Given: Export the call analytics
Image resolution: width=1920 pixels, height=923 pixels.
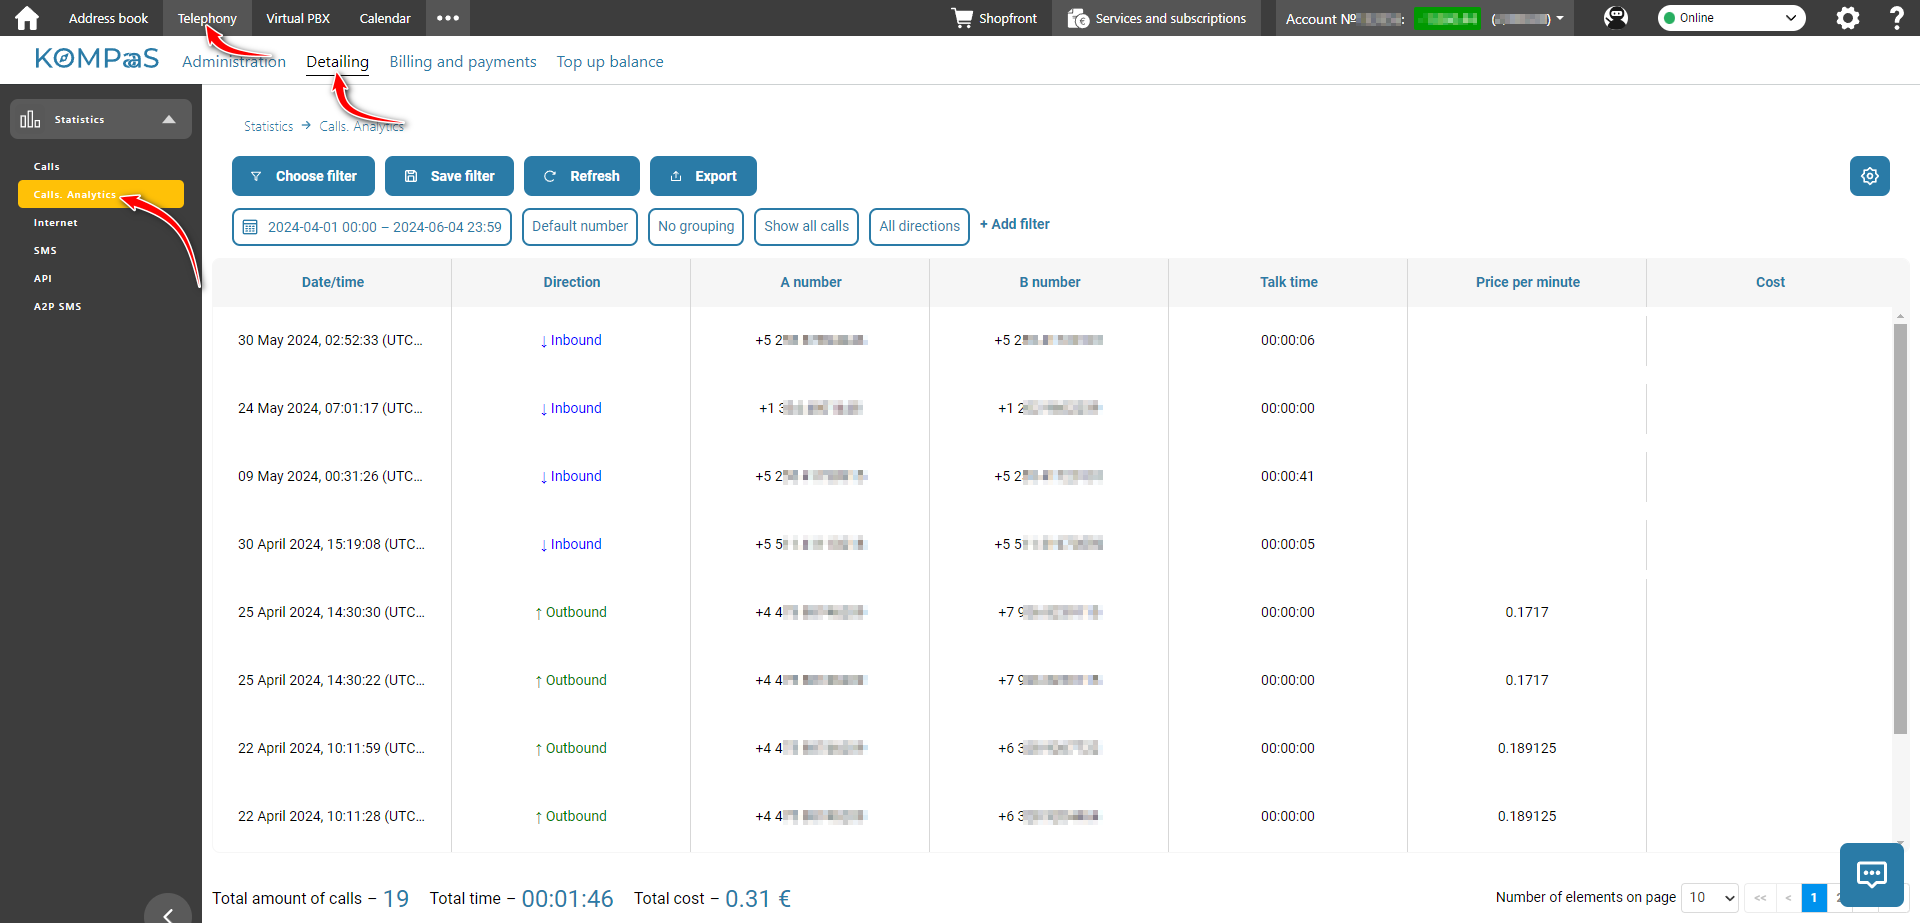Looking at the screenshot, I should (x=703, y=176).
